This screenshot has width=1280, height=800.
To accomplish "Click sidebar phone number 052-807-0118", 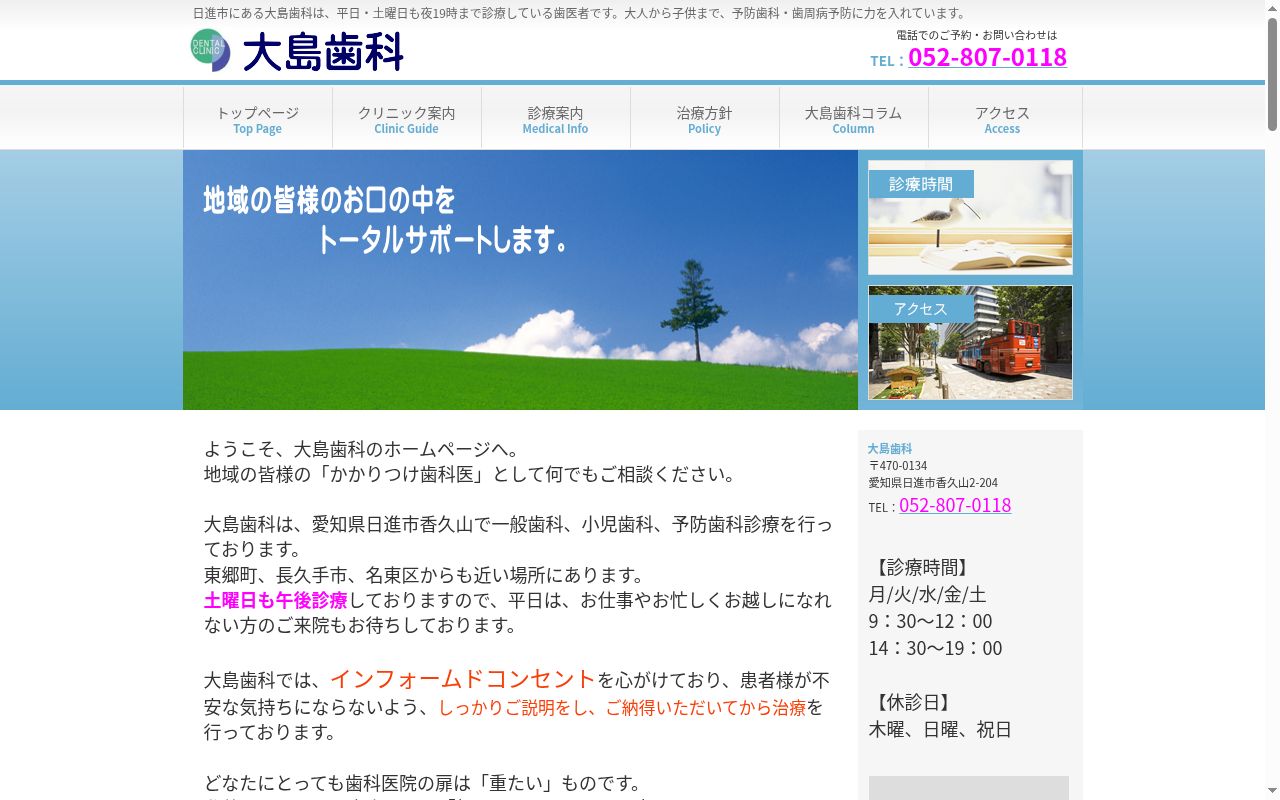I will 955,505.
